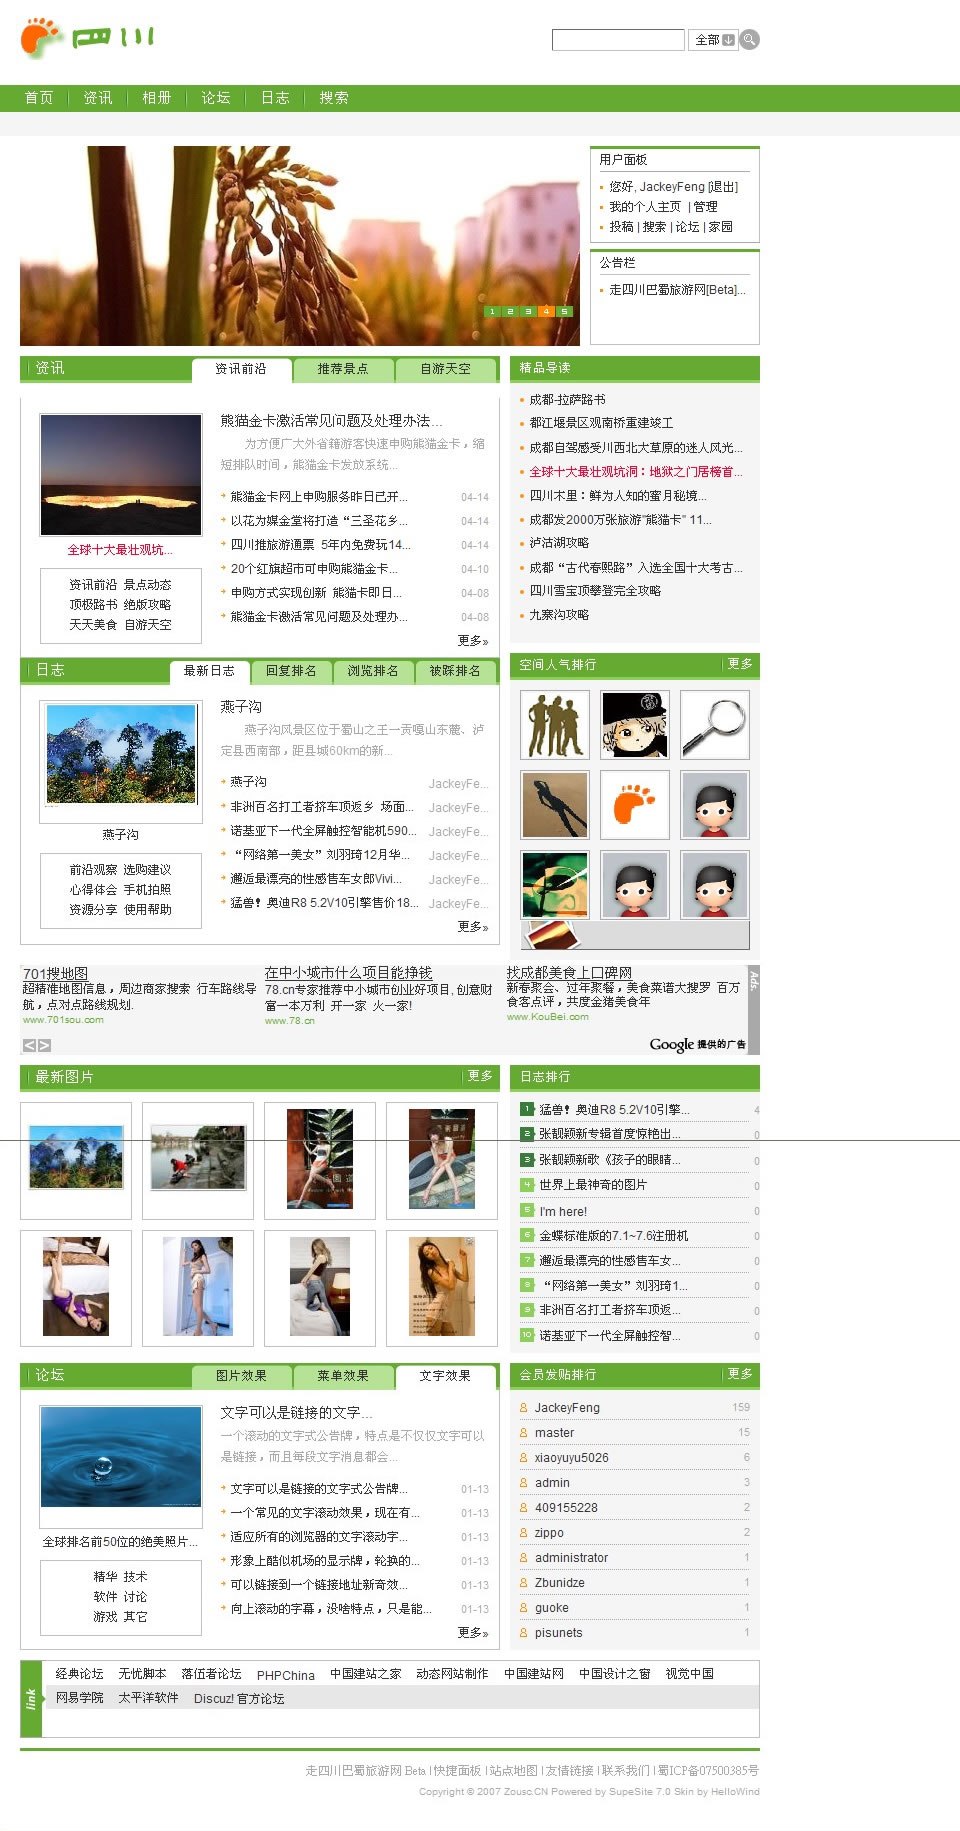
Task: Click 投稿 in the user panel
Action: (x=621, y=227)
